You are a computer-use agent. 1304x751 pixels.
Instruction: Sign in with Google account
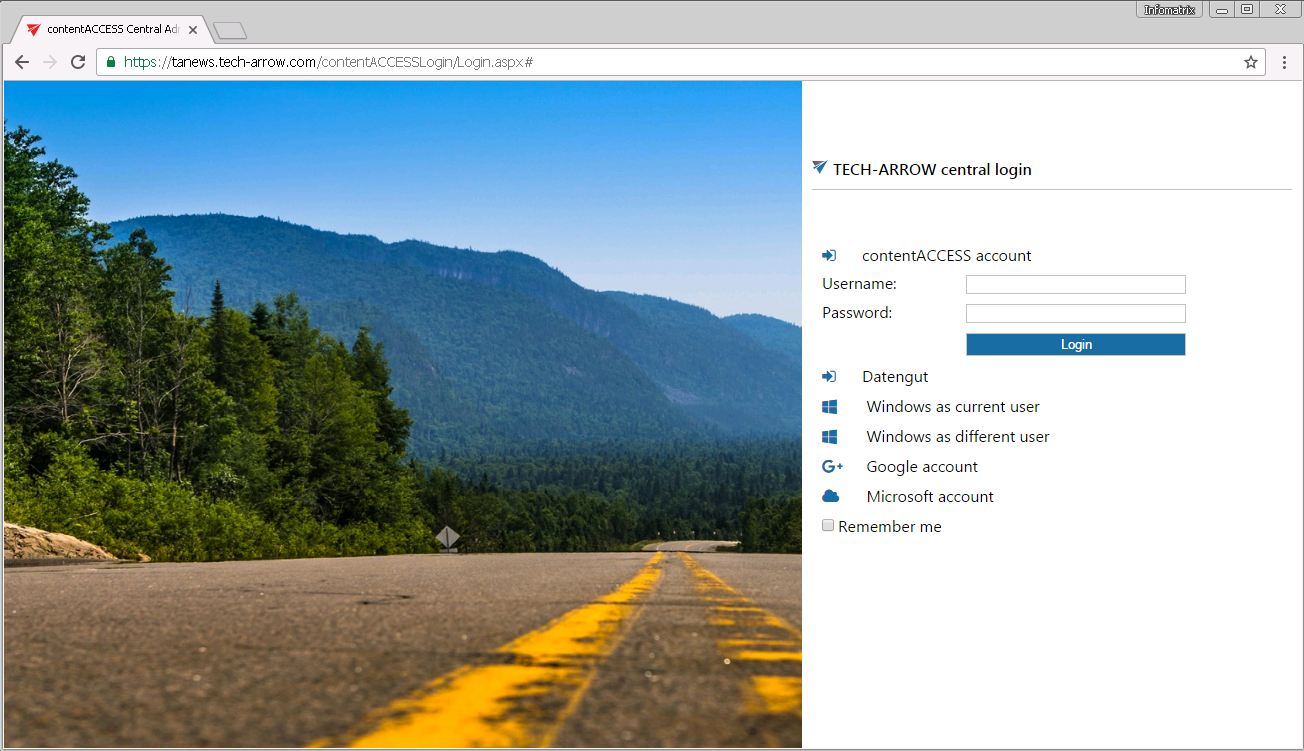(x=922, y=467)
